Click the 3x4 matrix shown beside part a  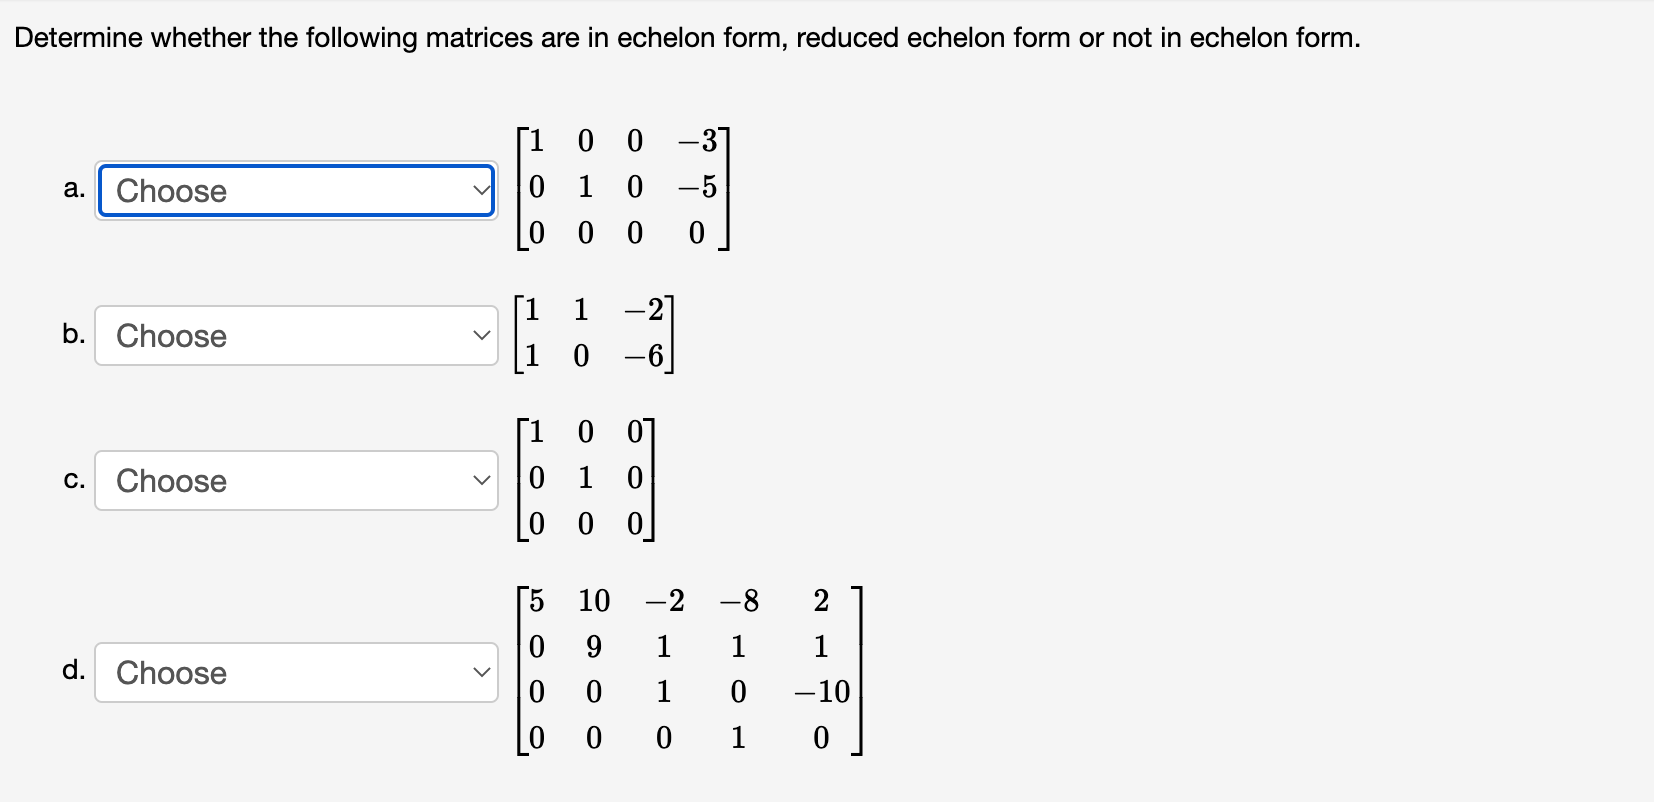[x=622, y=188]
